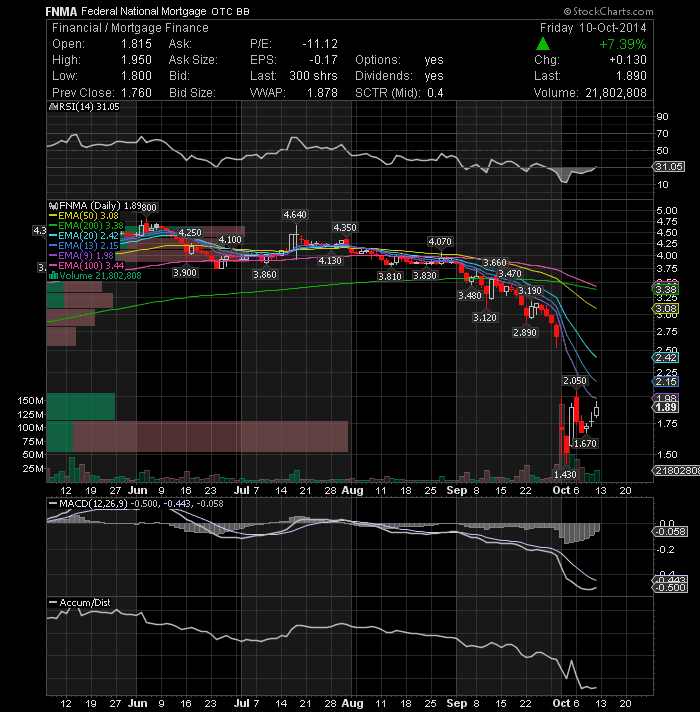Click the VWAP value 1.878

pos(322,93)
